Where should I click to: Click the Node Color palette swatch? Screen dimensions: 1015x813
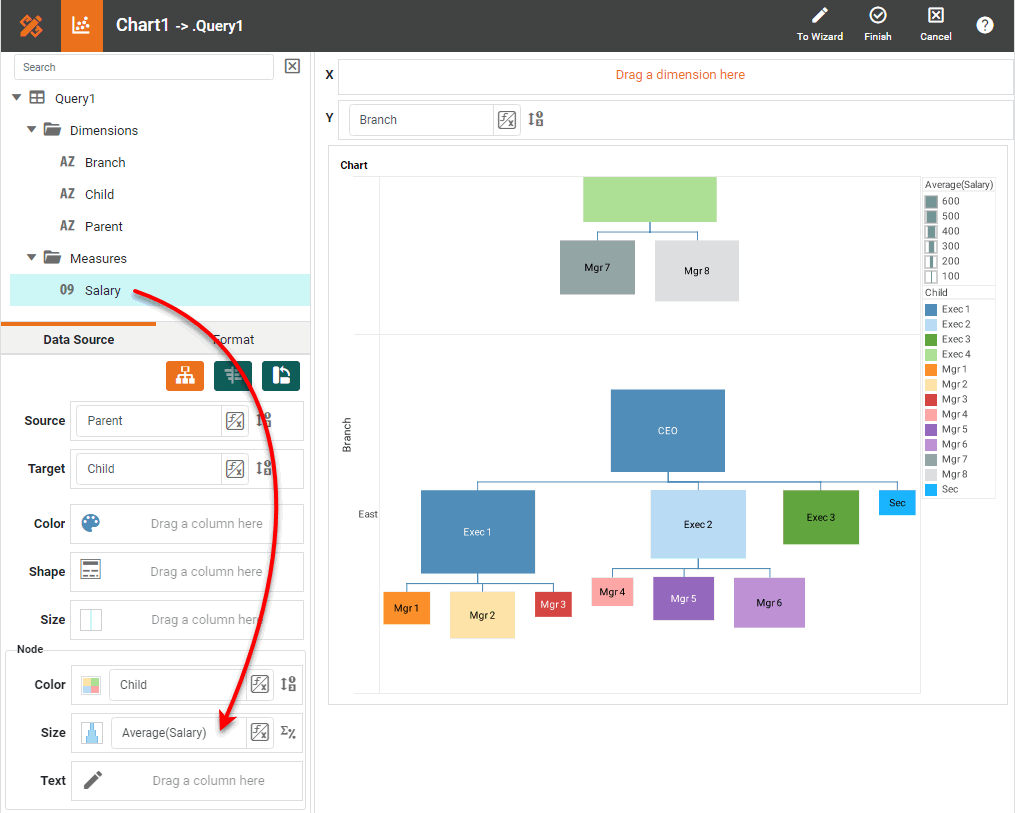(91, 685)
